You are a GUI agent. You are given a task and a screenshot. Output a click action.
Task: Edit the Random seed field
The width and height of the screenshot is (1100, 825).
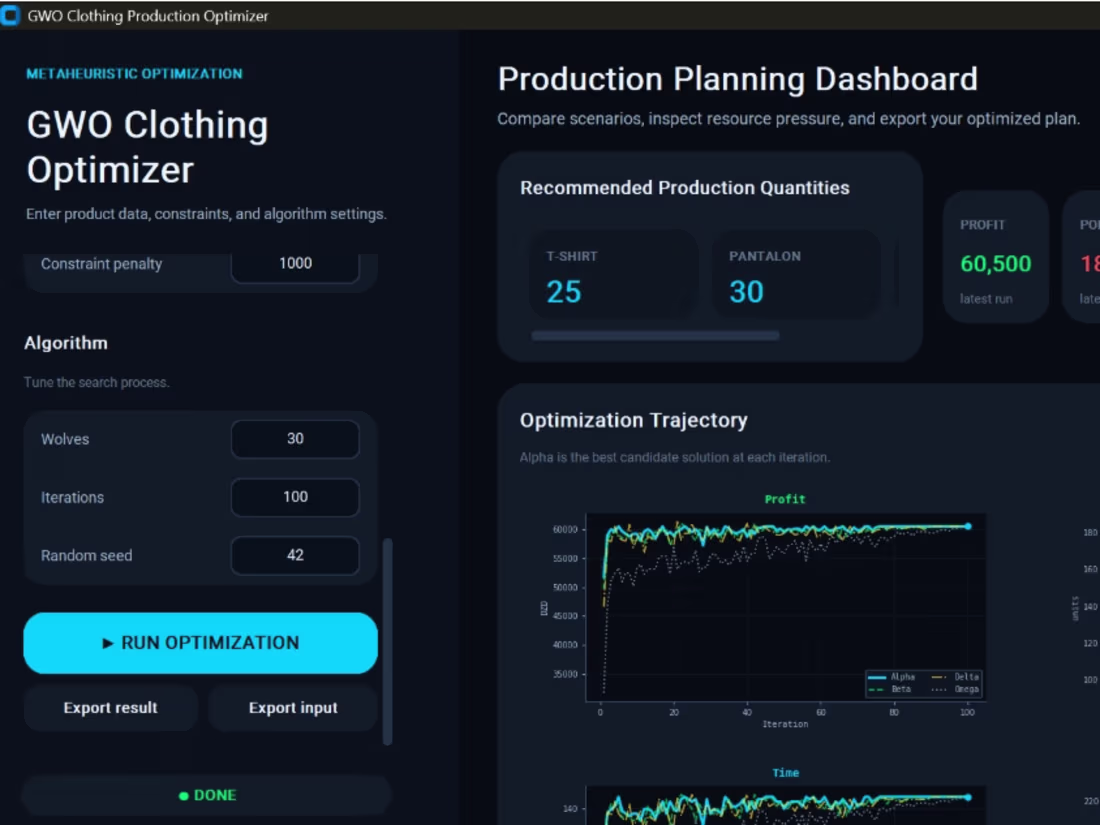[295, 556]
